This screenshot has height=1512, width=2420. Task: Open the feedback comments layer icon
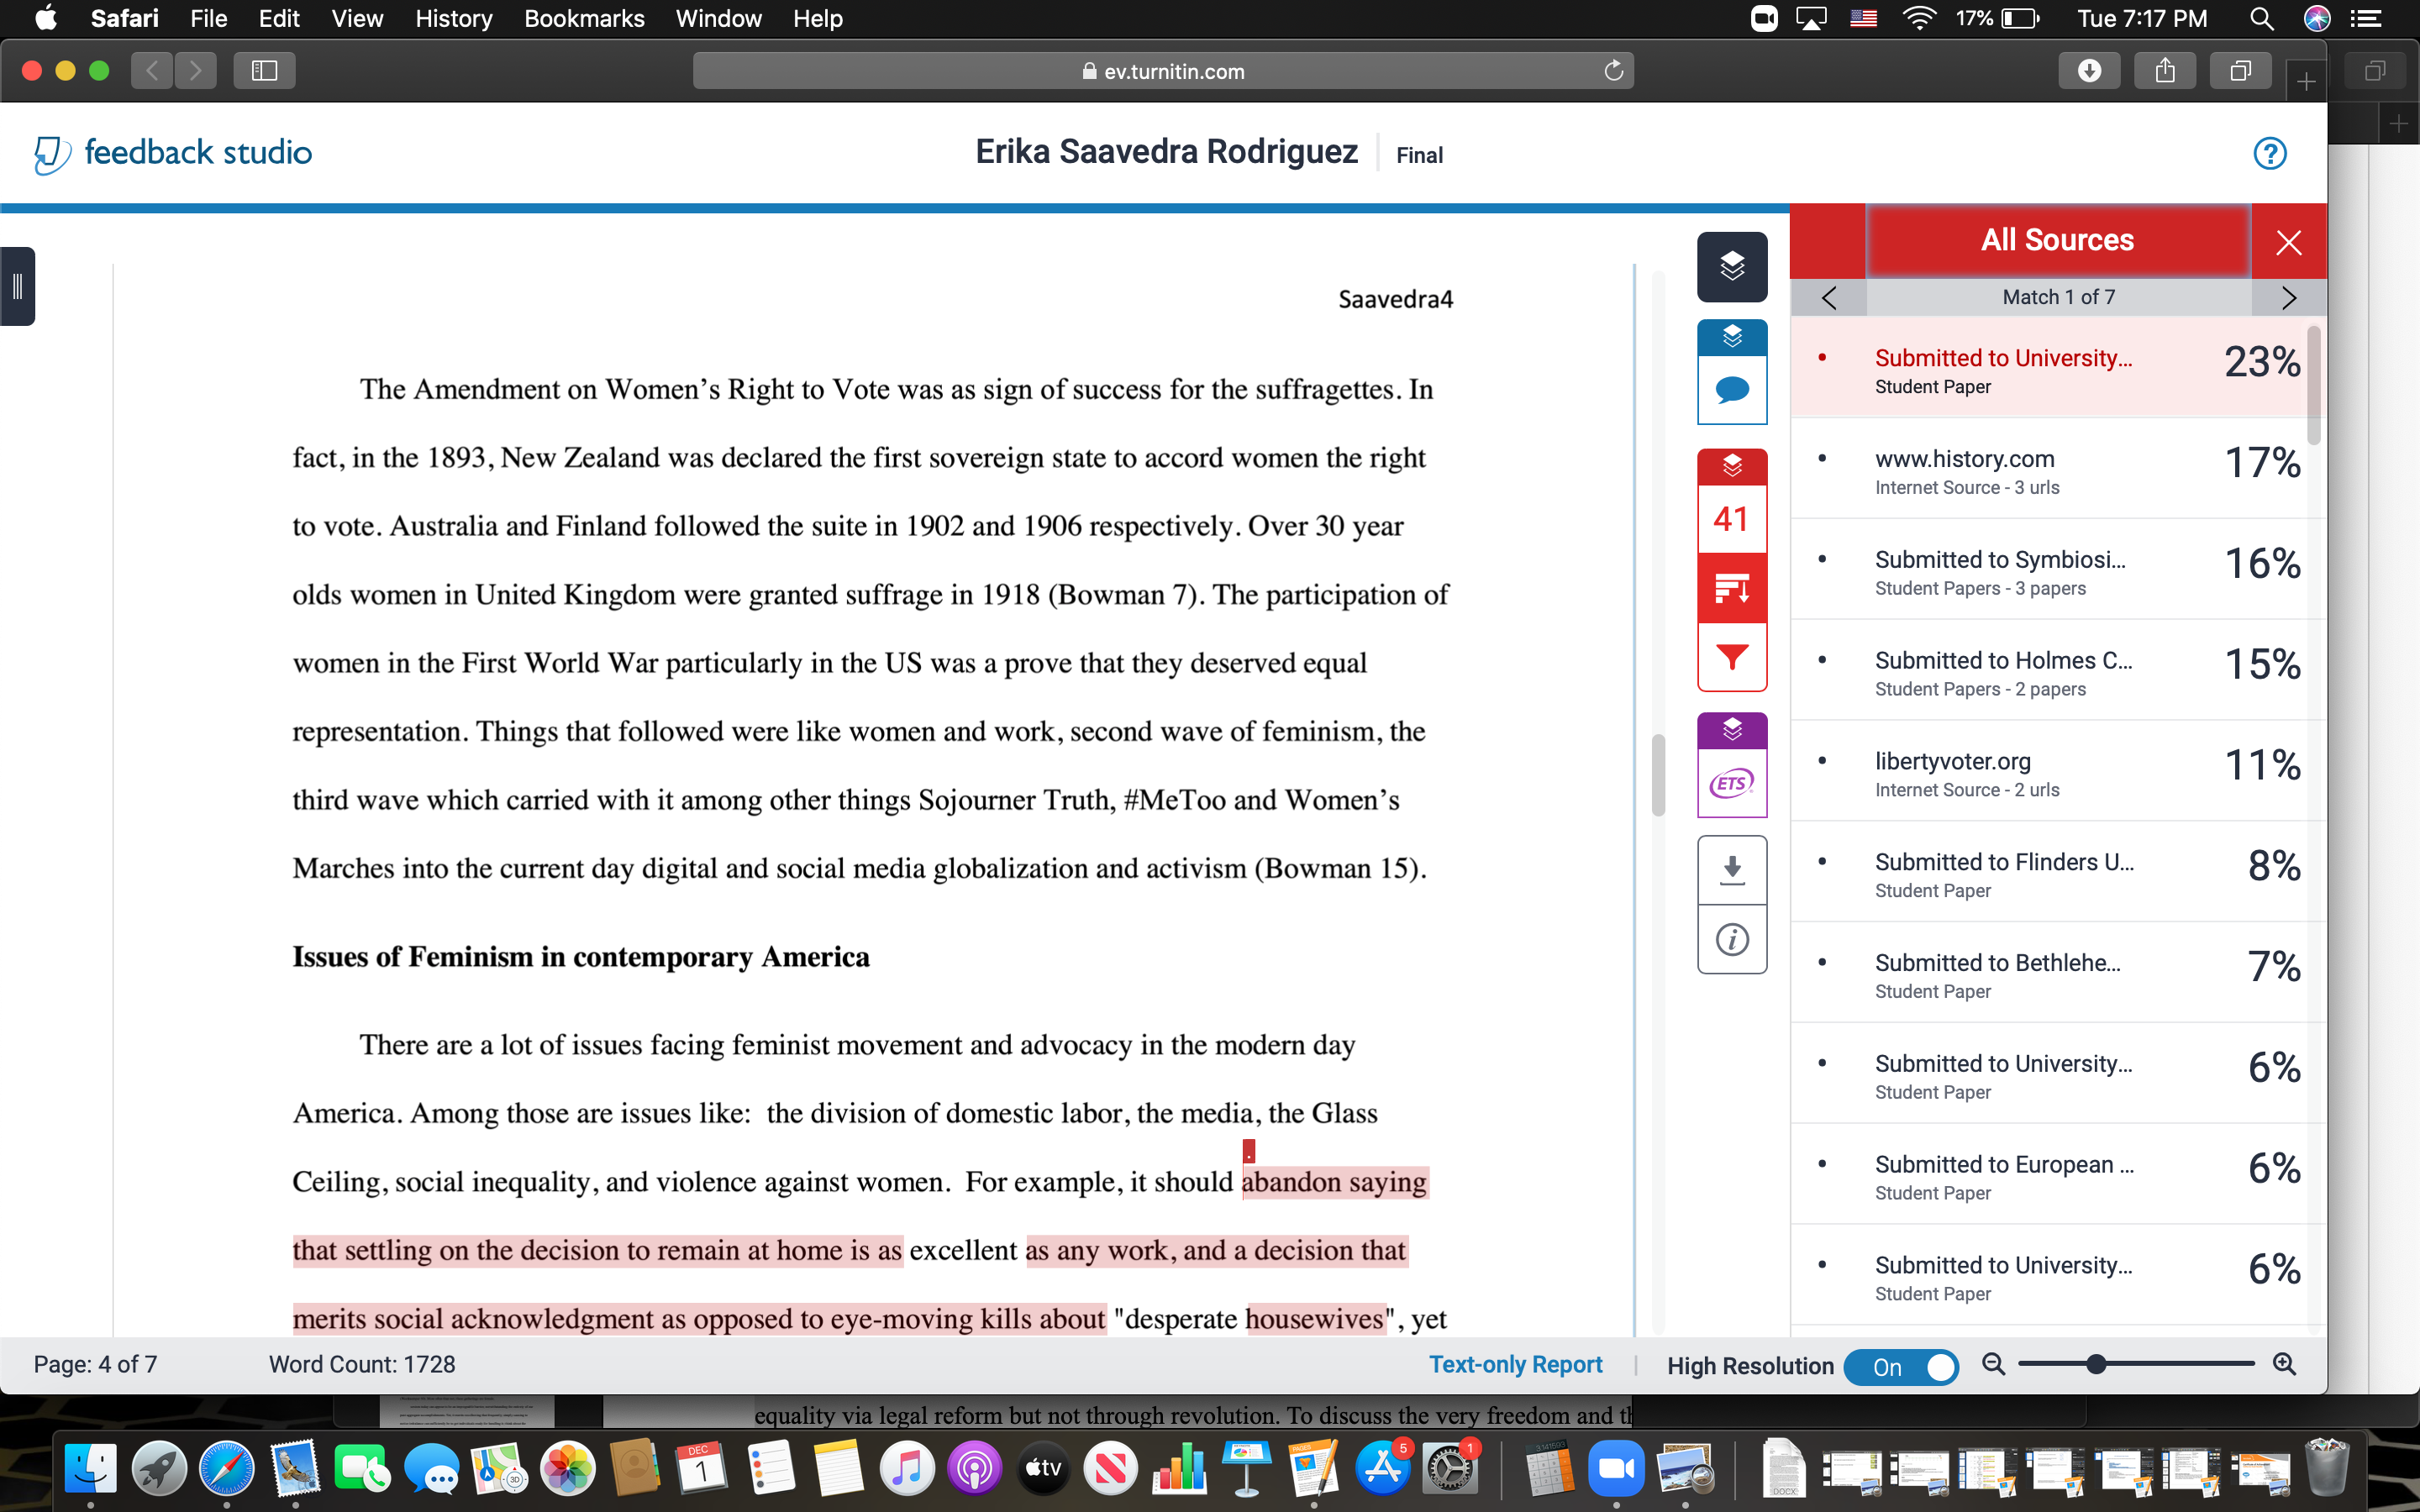click(1732, 389)
